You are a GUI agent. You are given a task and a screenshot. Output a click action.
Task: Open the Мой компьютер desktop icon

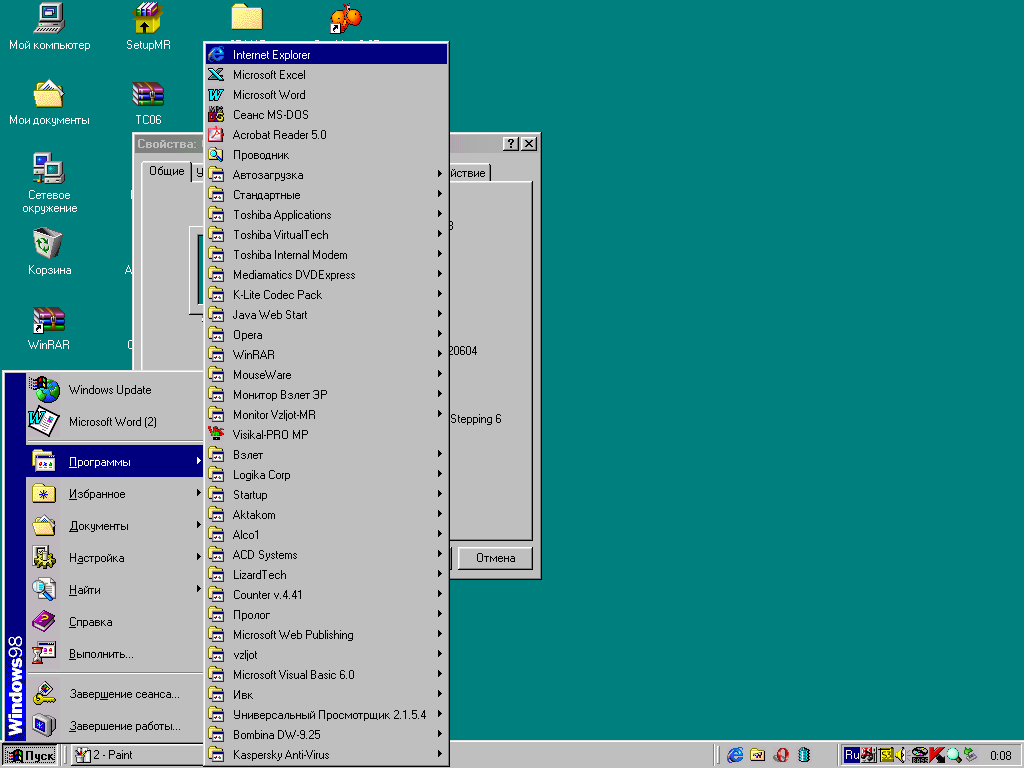[49, 19]
